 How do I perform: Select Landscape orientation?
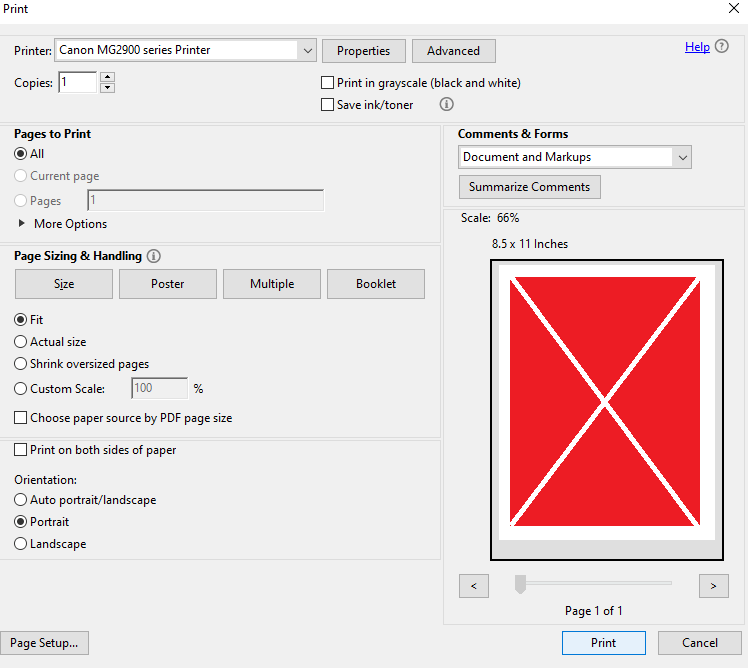pos(21,543)
